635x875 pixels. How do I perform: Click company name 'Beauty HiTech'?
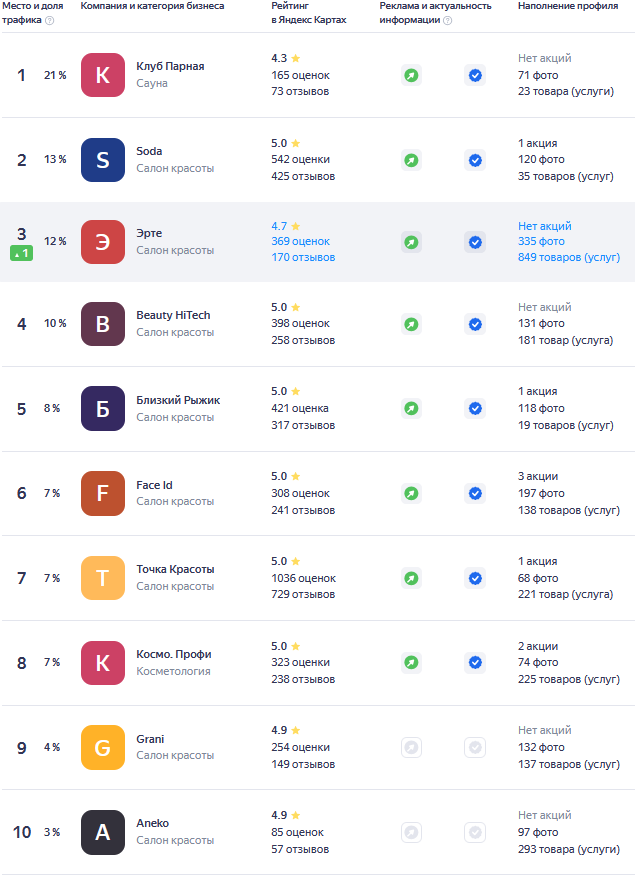[x=173, y=315]
